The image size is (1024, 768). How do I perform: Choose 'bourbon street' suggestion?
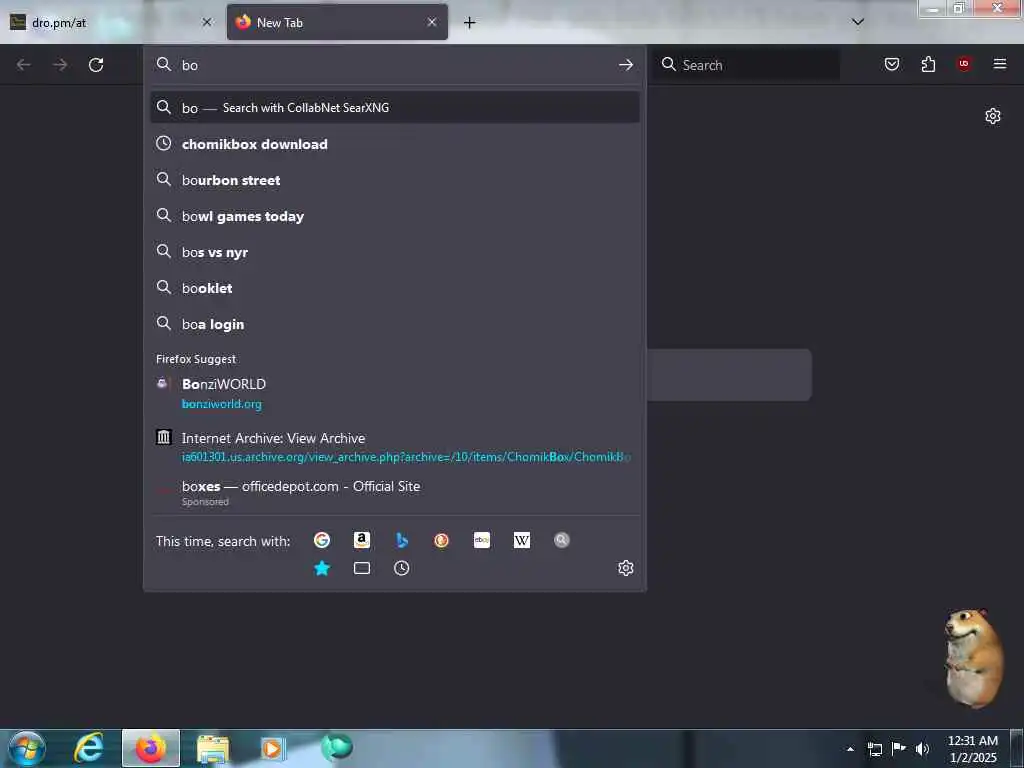click(x=394, y=180)
